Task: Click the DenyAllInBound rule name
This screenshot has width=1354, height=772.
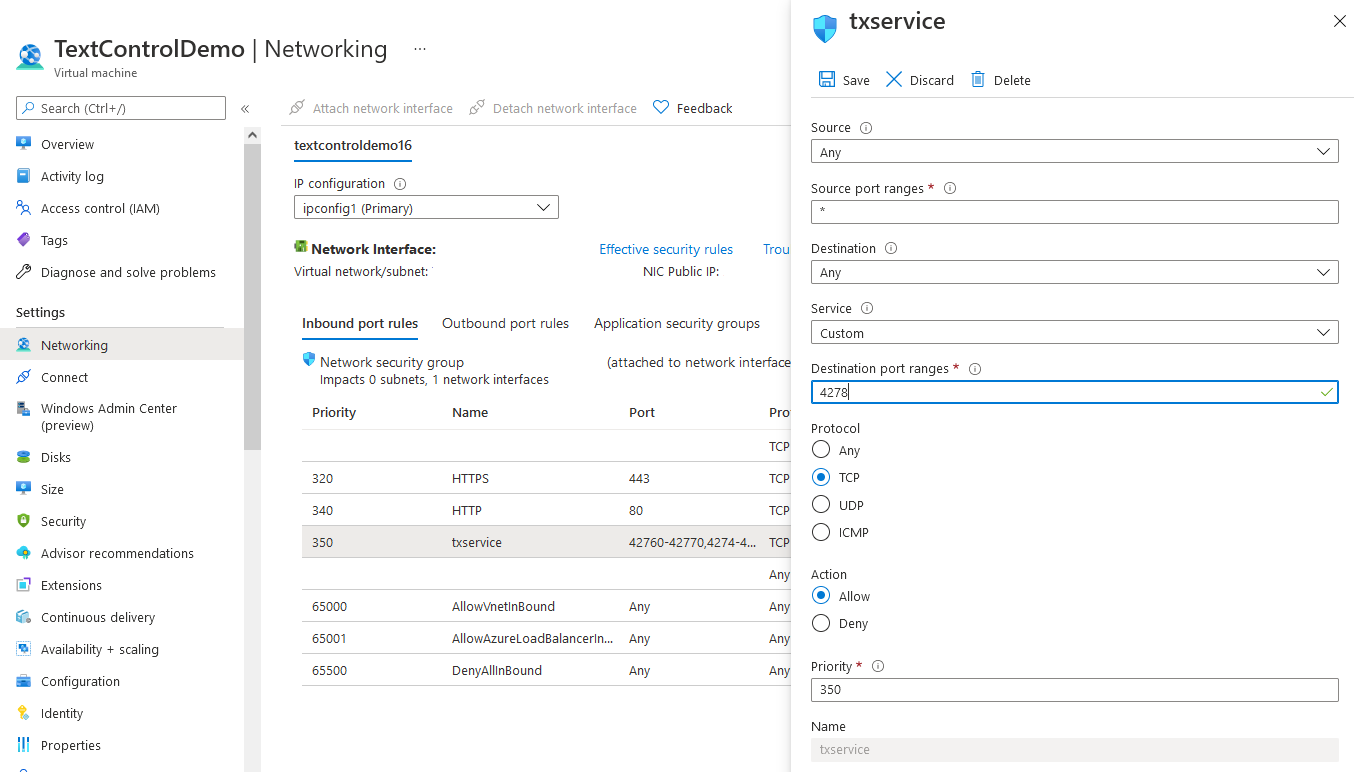Action: coord(497,670)
